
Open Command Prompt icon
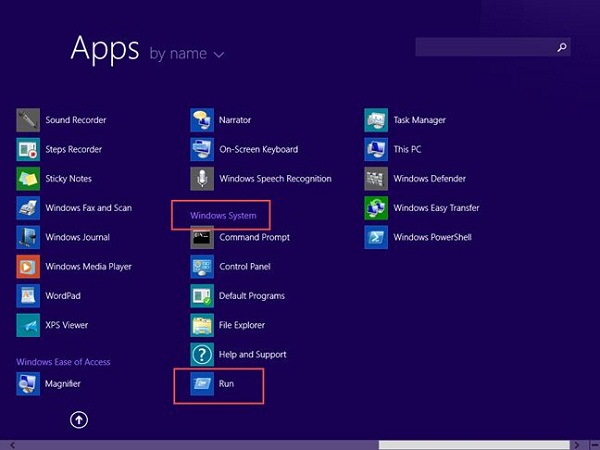point(202,237)
